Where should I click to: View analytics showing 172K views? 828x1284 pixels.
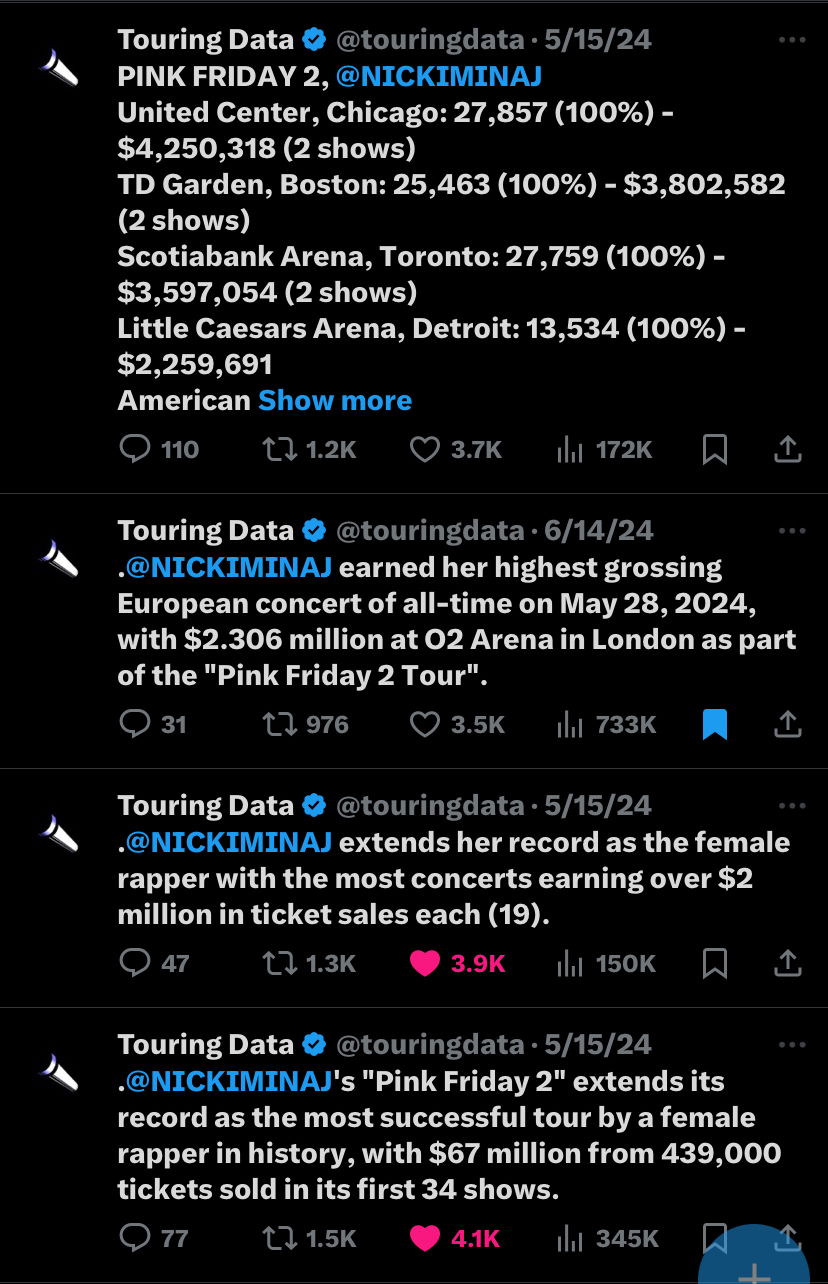[604, 450]
